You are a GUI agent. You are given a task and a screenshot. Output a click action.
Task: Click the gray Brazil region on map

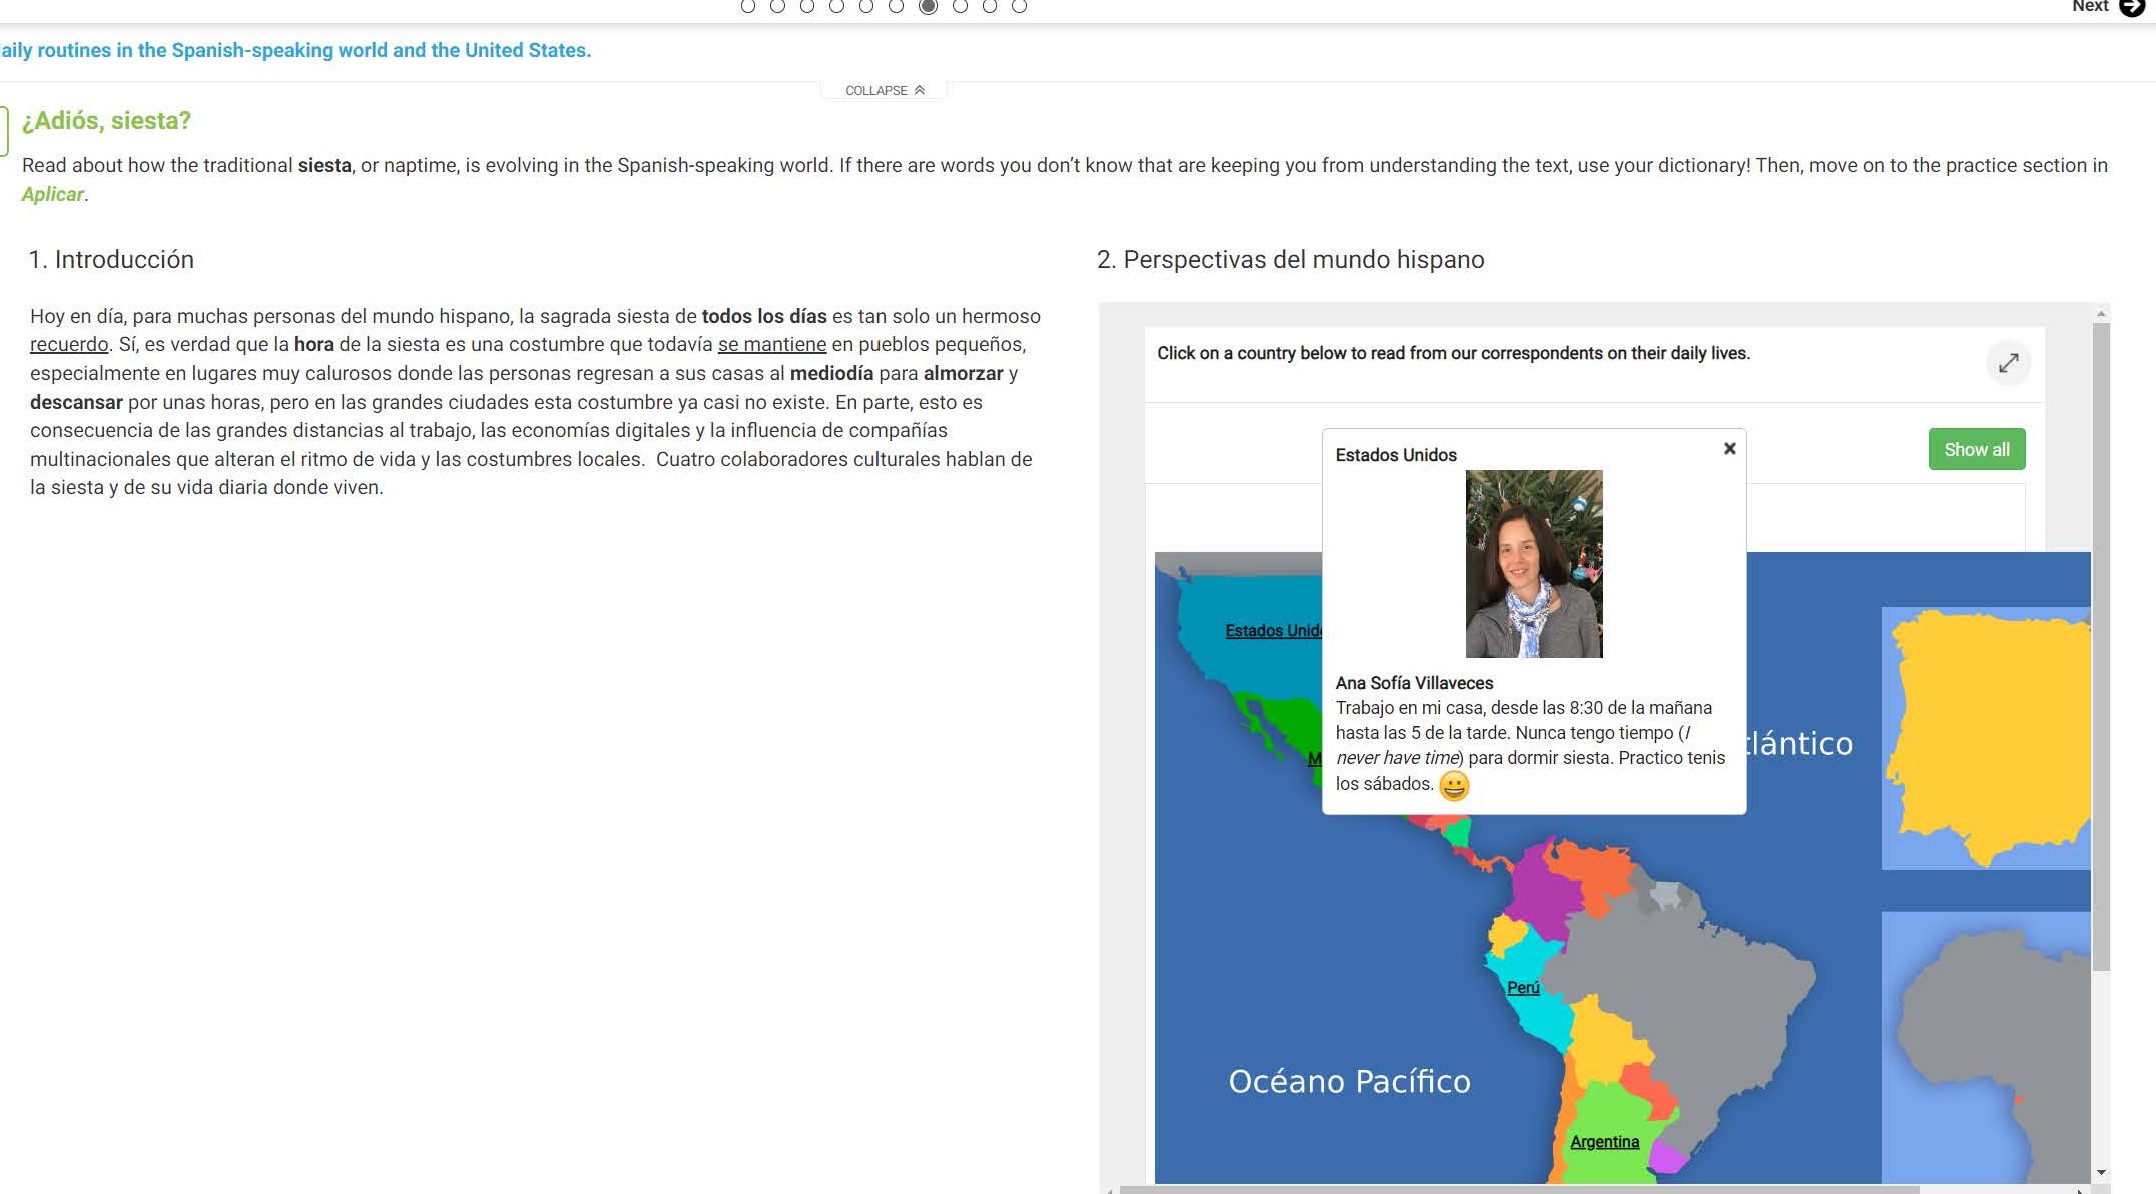coord(1690,1000)
